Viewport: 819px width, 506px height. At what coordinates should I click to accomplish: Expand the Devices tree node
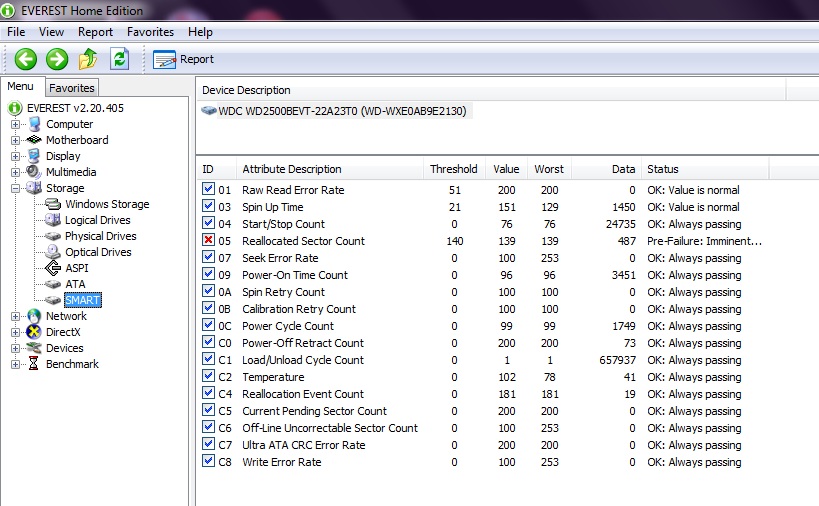point(15,348)
